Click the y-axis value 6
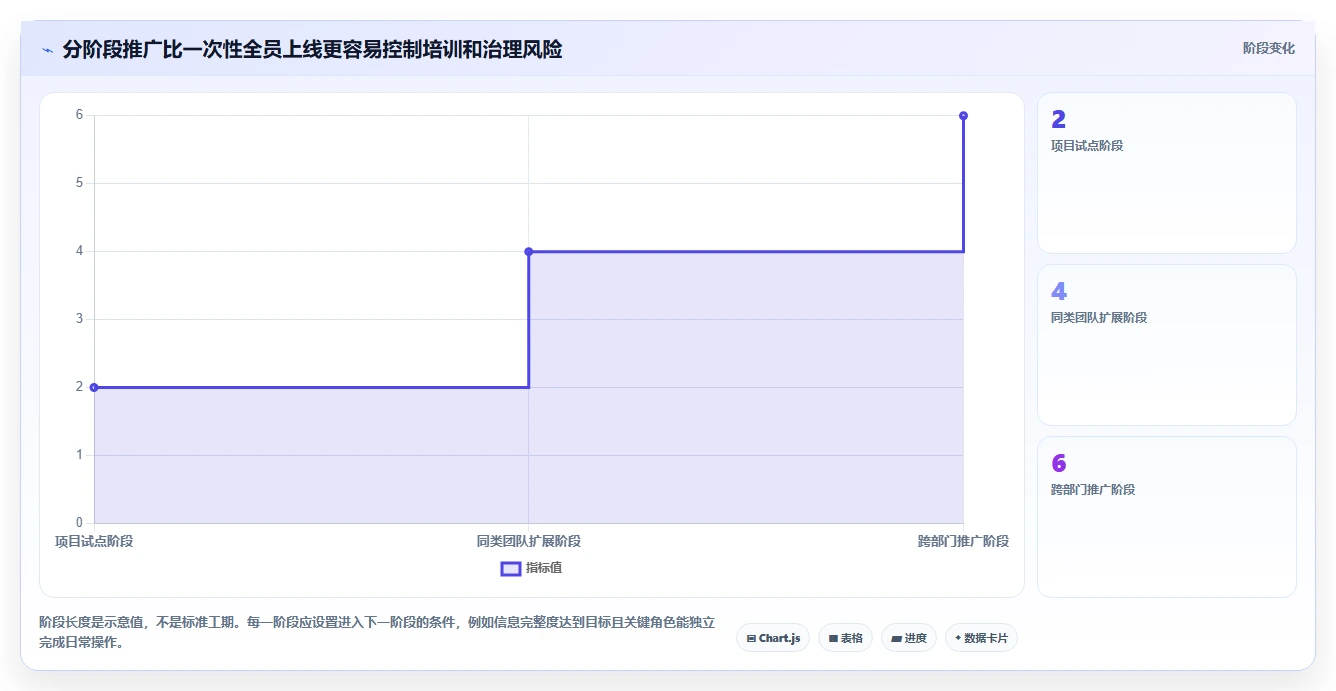The height and width of the screenshot is (691, 1336). click(79, 115)
